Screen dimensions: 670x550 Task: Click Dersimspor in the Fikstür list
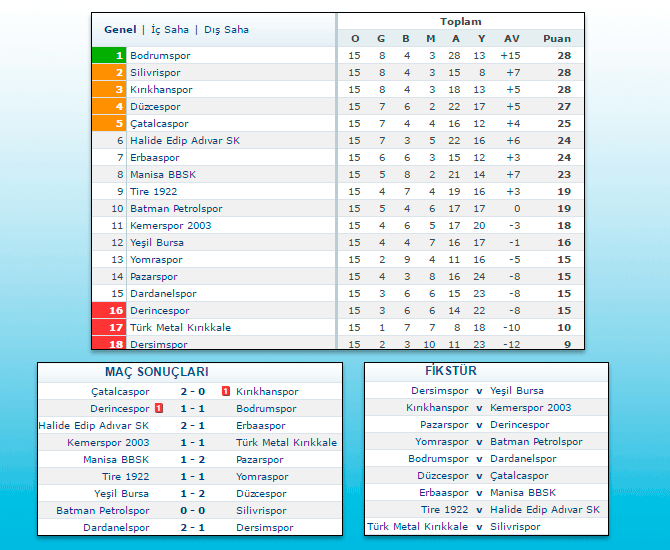tap(439, 391)
